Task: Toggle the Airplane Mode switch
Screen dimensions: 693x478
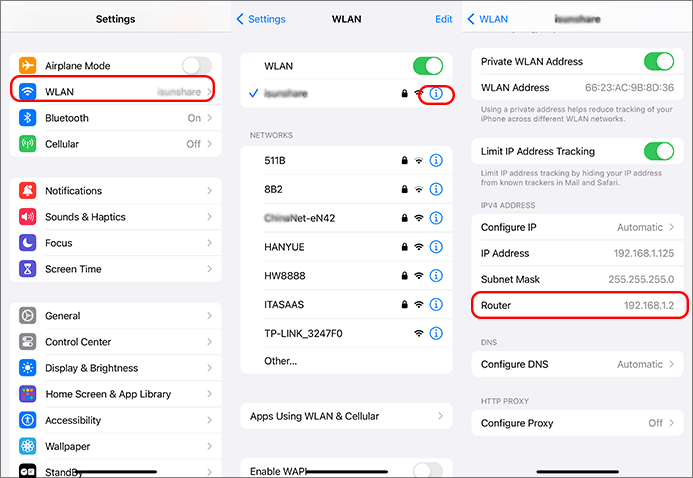Action: 197,66
